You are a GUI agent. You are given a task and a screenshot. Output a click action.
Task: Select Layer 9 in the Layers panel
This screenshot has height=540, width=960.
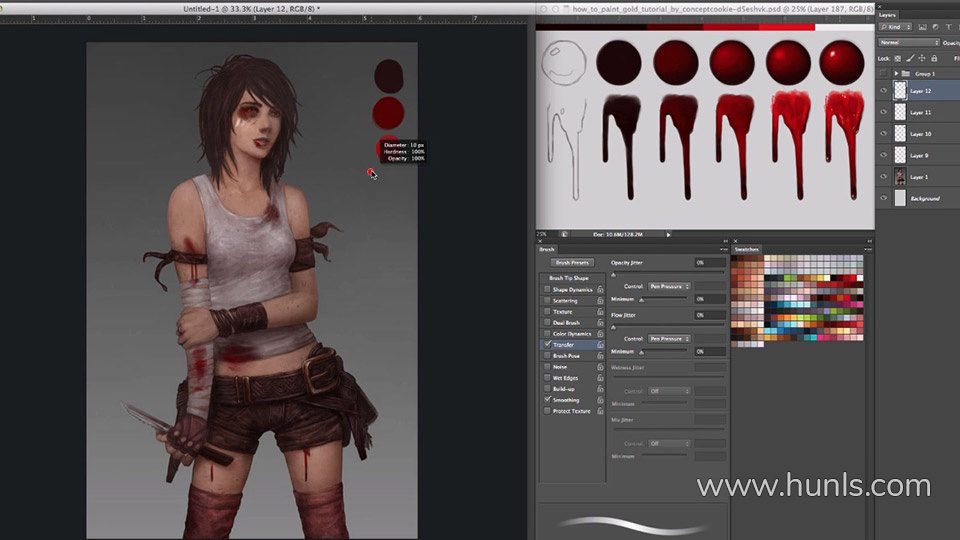[x=918, y=155]
